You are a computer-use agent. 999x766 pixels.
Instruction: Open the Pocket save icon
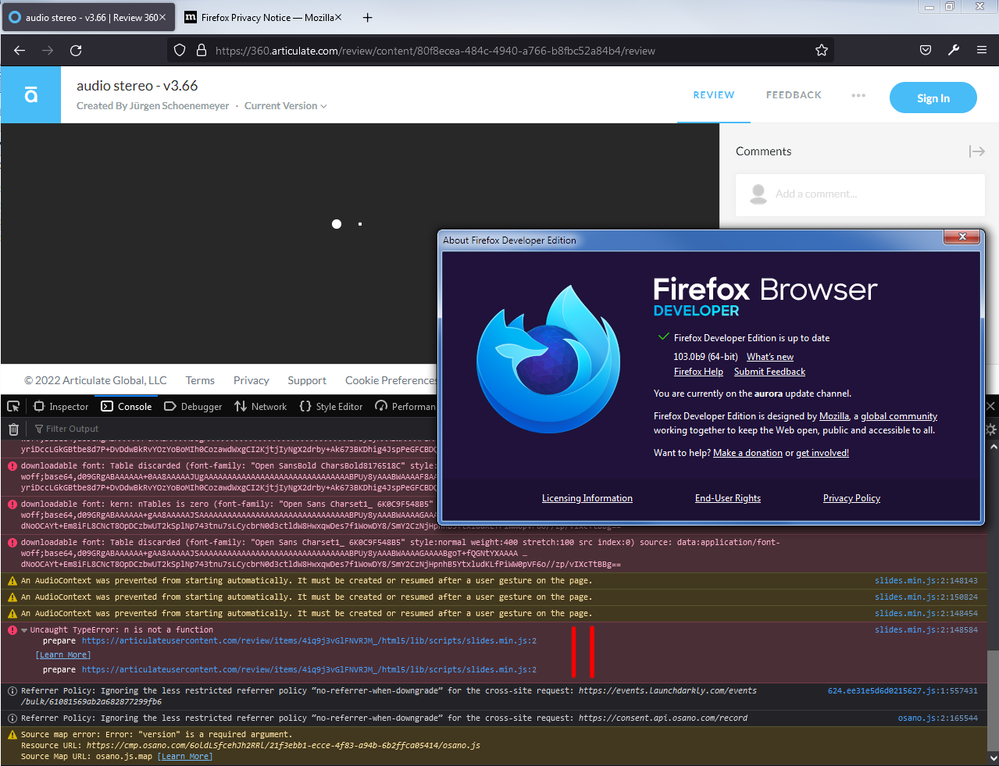[926, 50]
